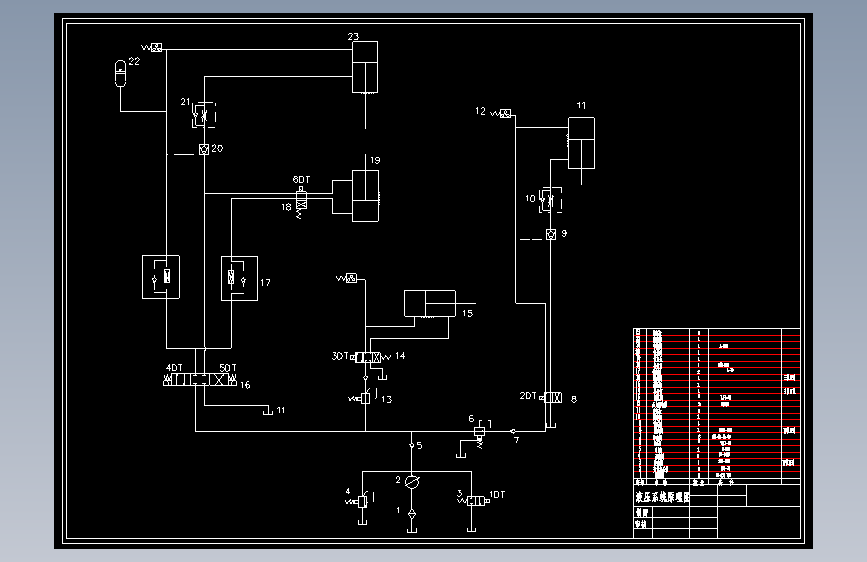The image size is (867, 562).
Task: Click the number label 15
Action: coord(468,313)
